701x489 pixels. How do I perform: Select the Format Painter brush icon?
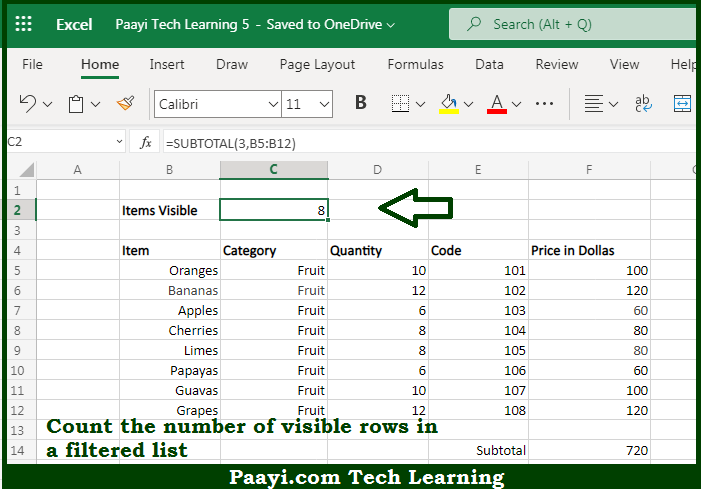point(126,104)
